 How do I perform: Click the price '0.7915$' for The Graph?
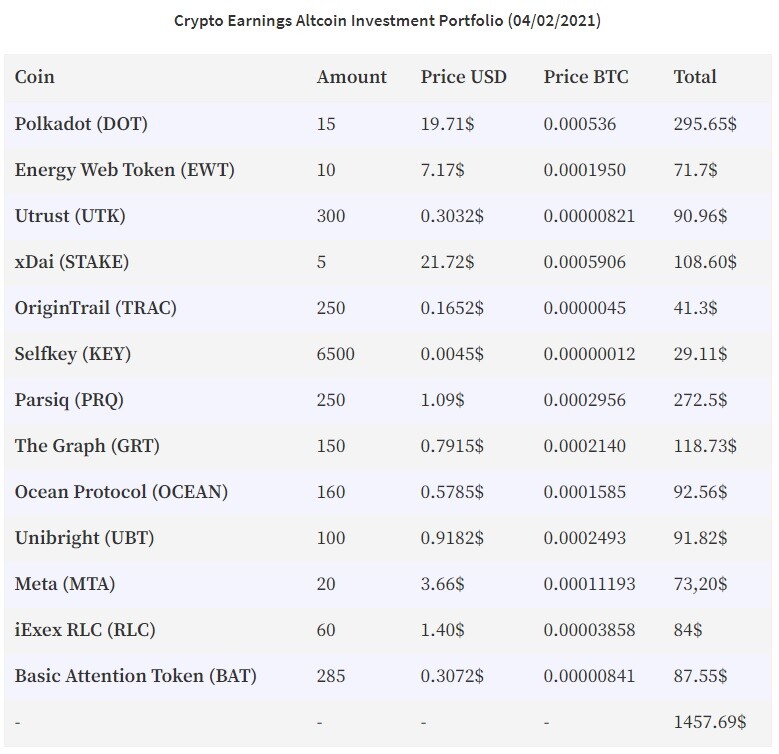[x=452, y=446]
